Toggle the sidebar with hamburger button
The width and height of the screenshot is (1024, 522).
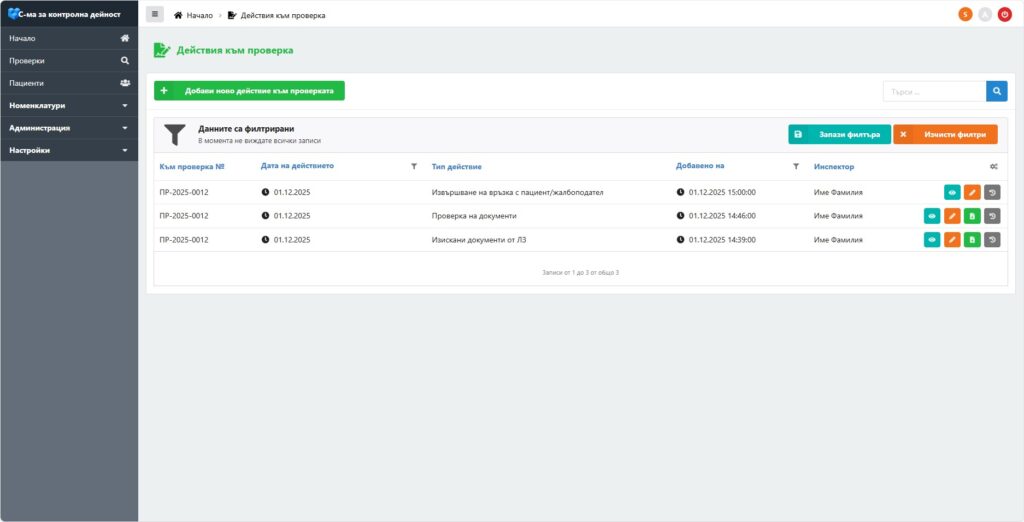pos(155,15)
